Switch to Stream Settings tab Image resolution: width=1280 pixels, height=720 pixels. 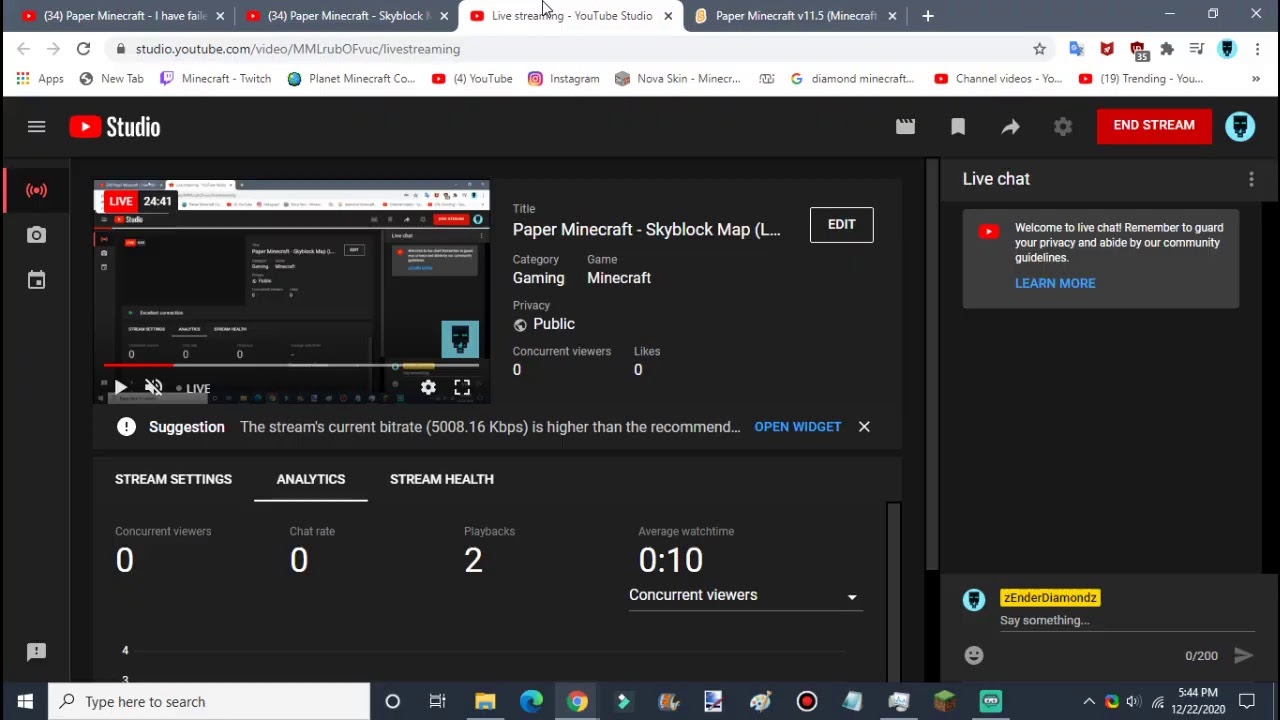(x=173, y=479)
